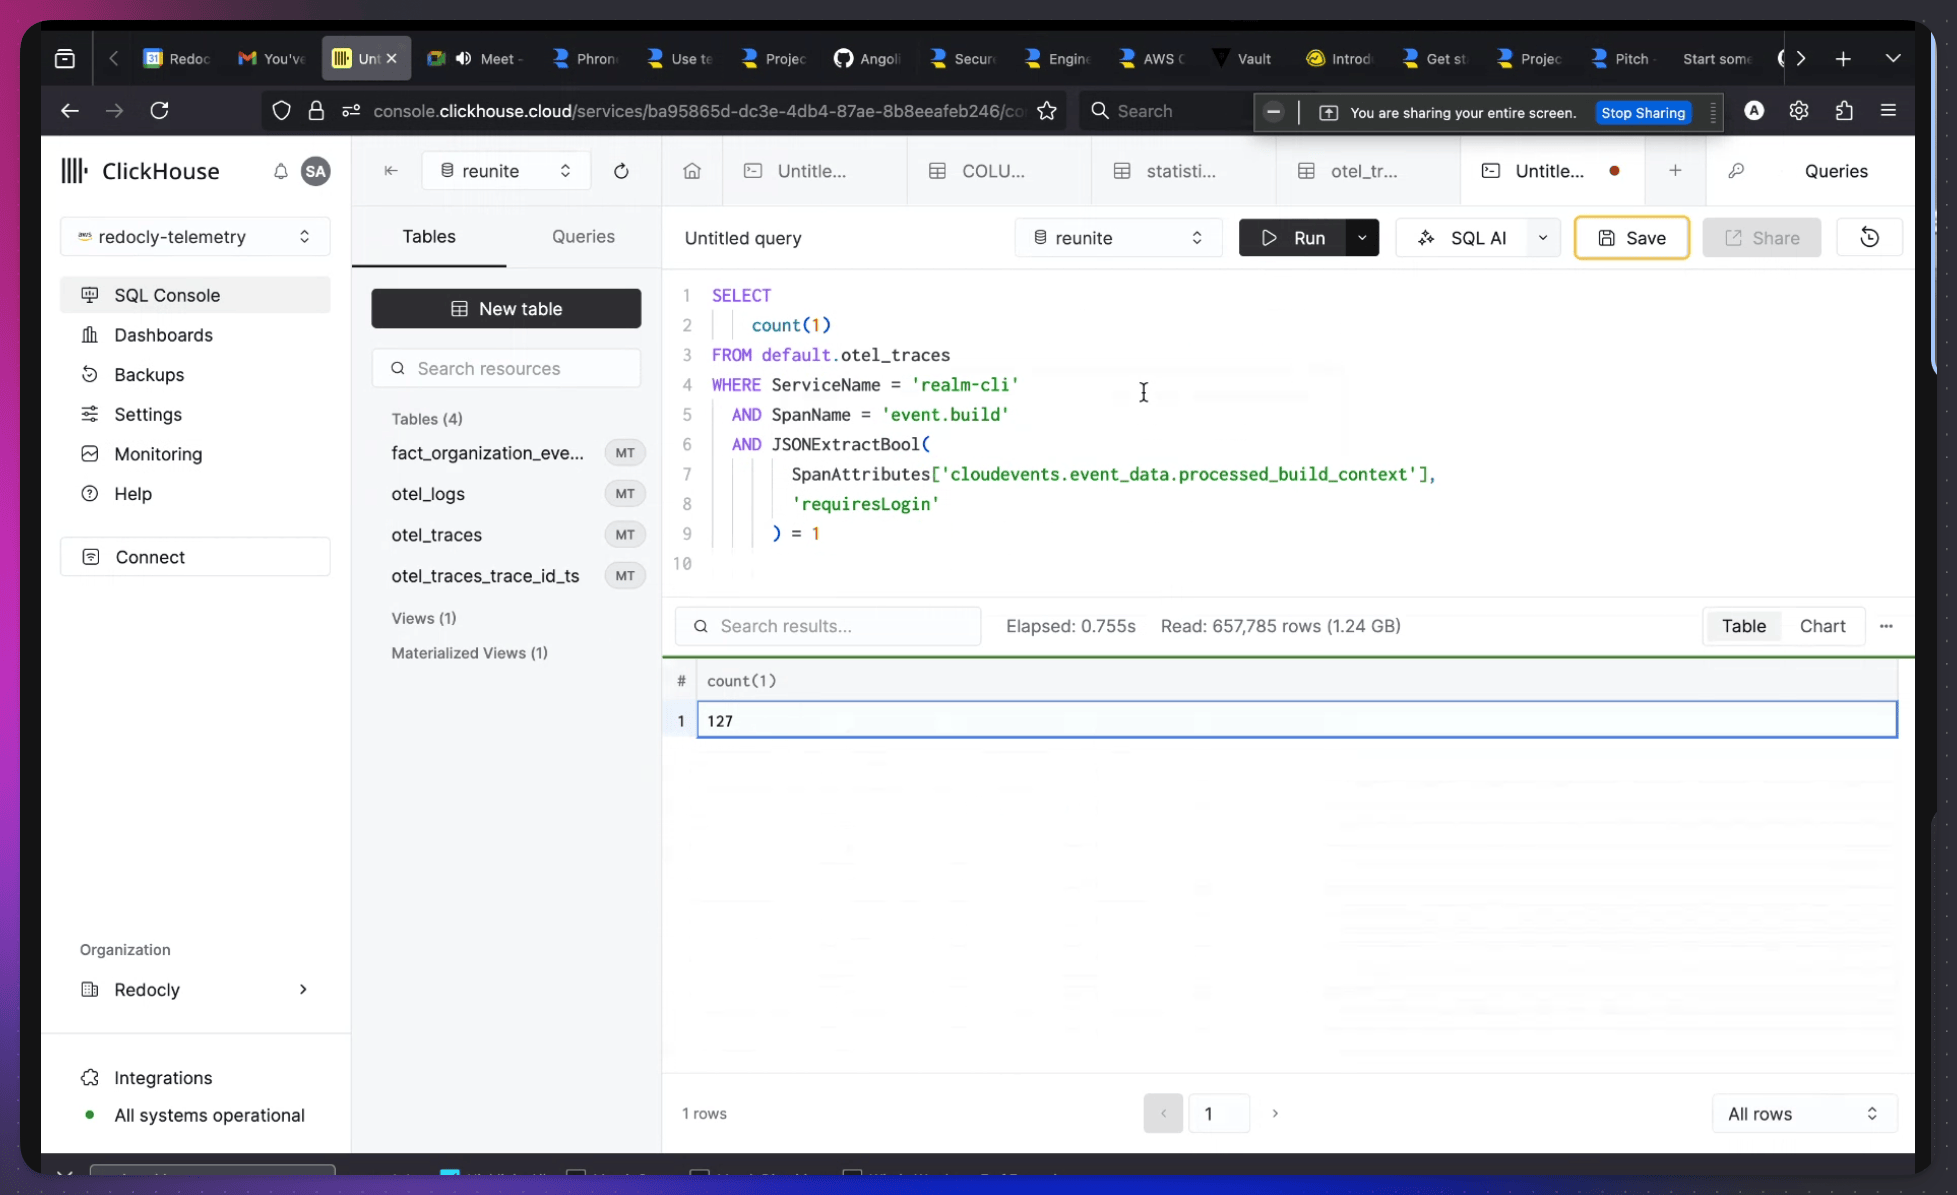Click the Search results field
This screenshot has width=1957, height=1195.
828,626
